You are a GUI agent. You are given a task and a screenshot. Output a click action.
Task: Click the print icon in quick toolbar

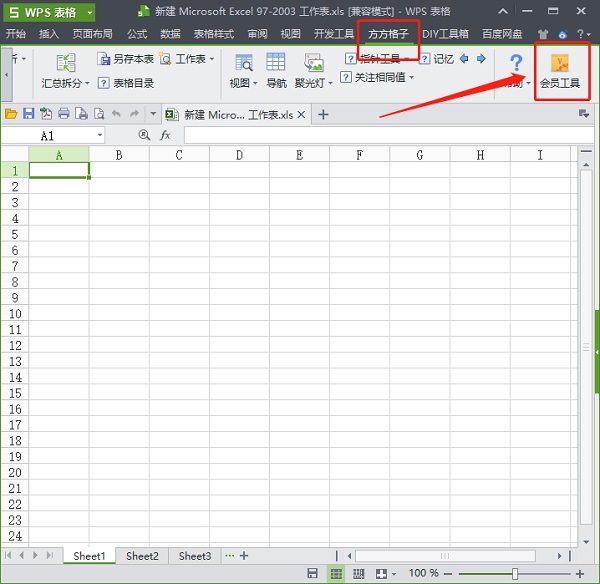click(64, 114)
